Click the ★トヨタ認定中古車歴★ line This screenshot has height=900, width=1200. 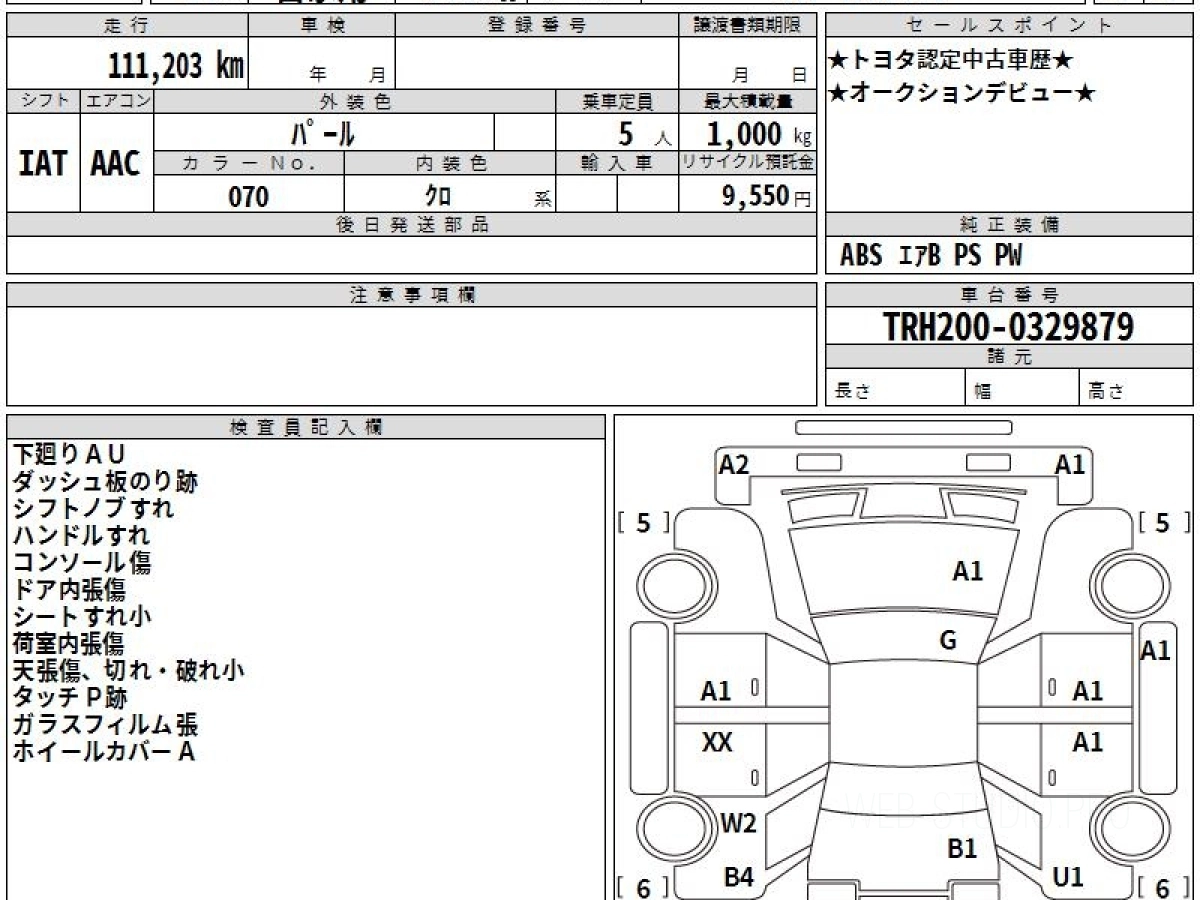[x=951, y=61]
